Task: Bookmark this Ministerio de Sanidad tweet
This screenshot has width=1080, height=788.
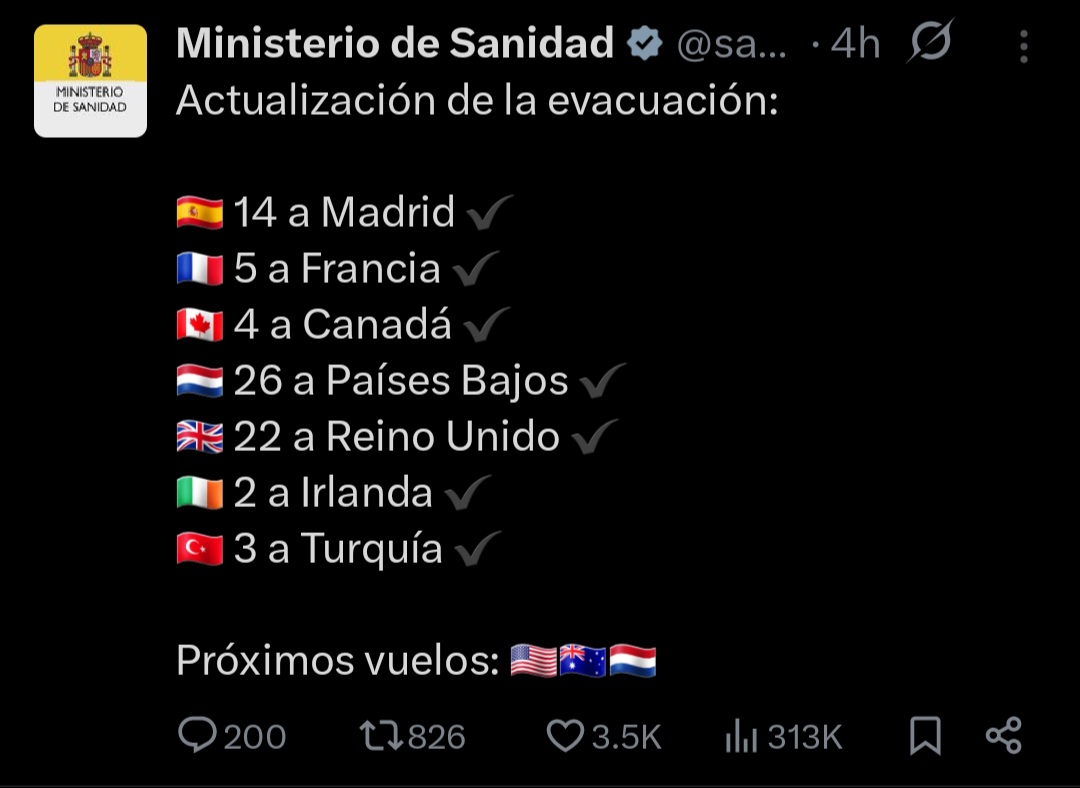Action: [x=925, y=736]
